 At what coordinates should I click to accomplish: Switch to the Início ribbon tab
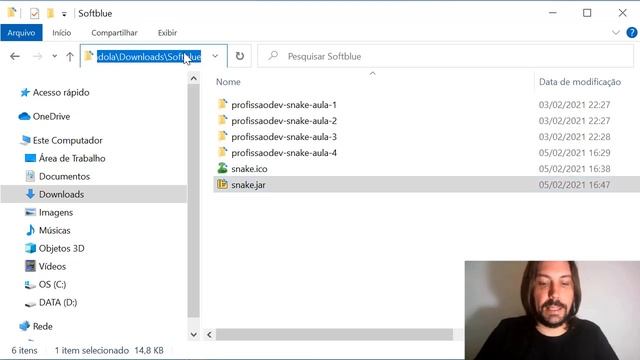click(x=62, y=33)
